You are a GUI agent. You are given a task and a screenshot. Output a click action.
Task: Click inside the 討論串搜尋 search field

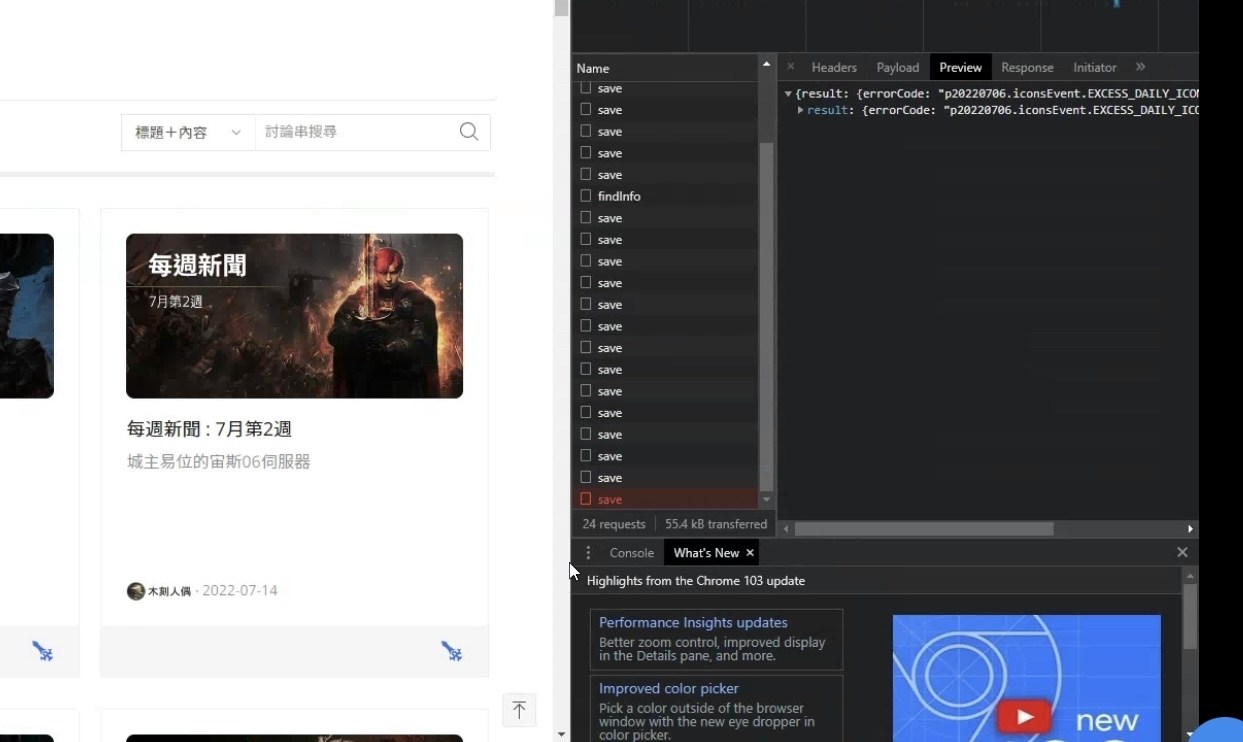[350, 131]
